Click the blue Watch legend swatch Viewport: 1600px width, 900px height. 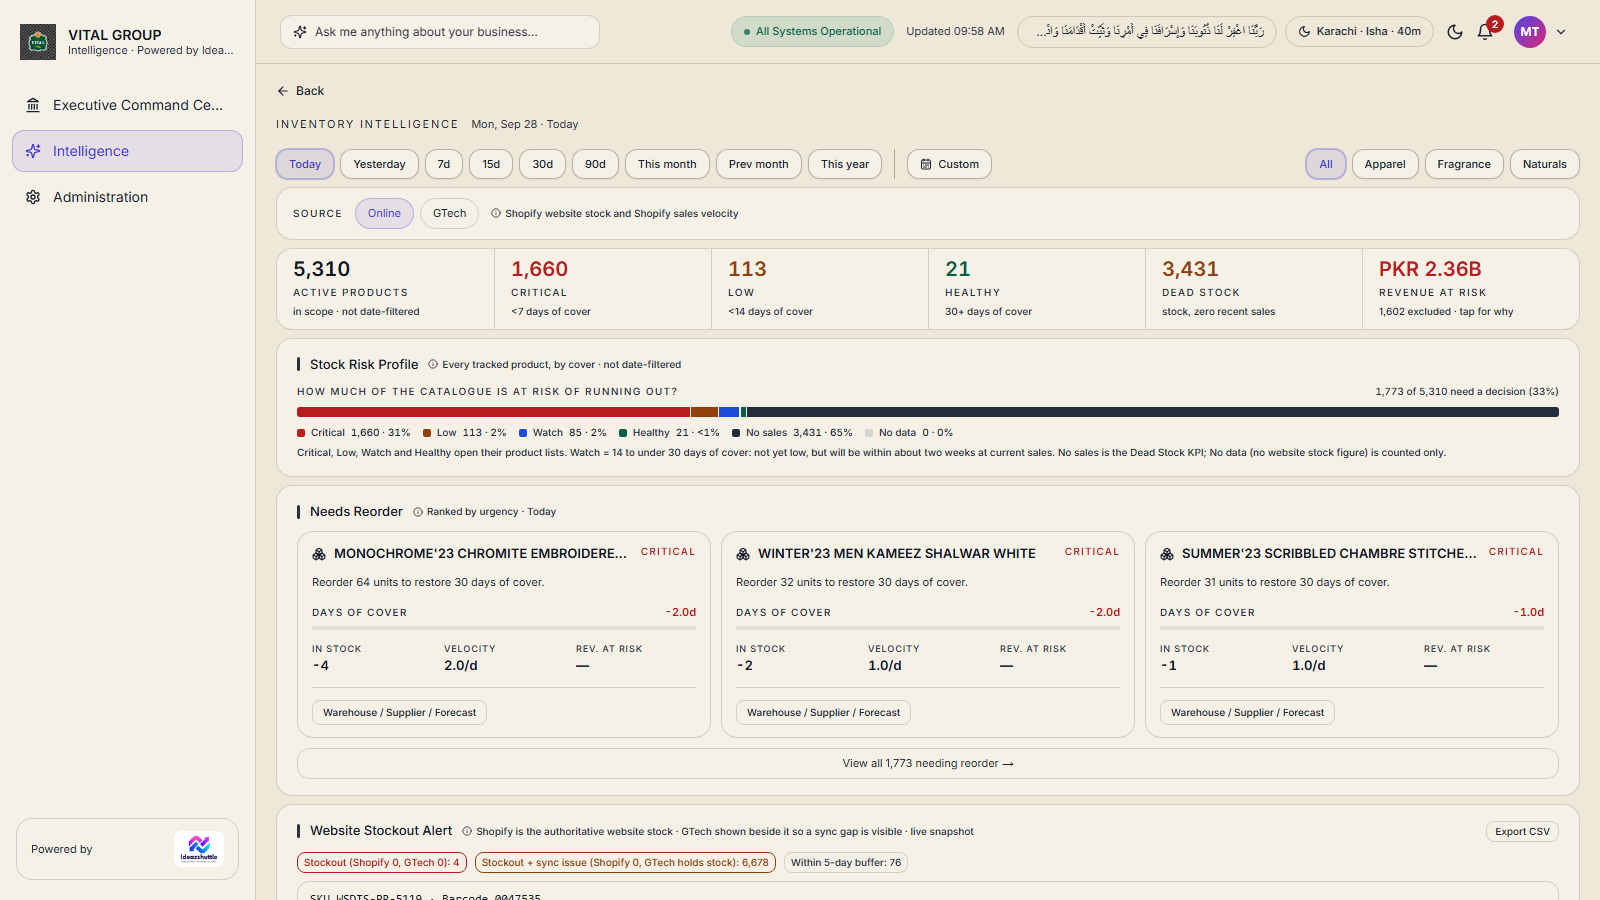tap(523, 433)
